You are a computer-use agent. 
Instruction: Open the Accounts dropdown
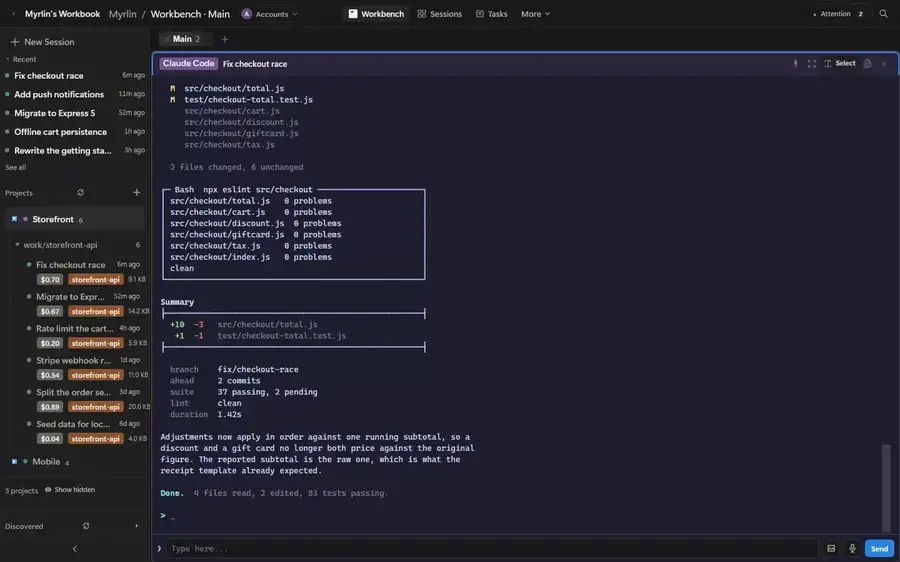pos(270,14)
